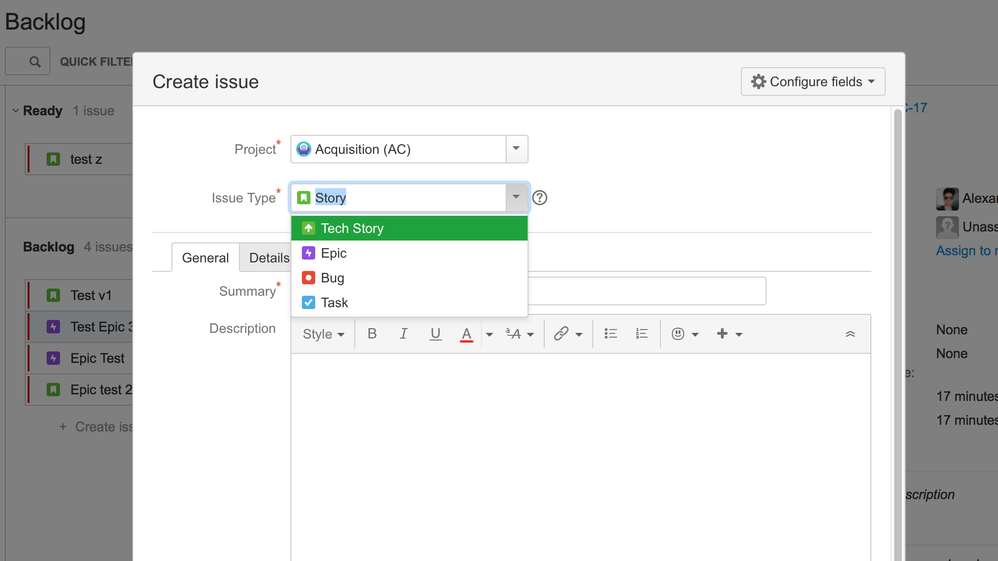Click the Project field showing Acquisition (AC)

coord(398,149)
